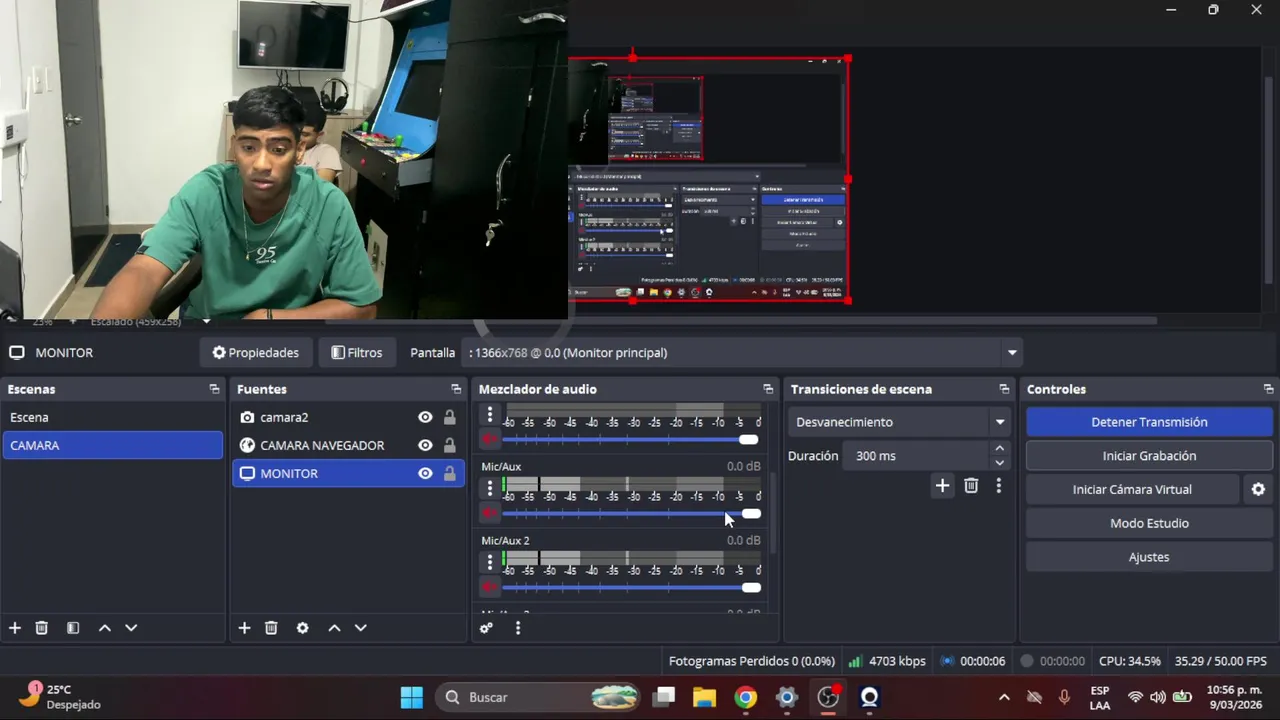This screenshot has height=720, width=1280.
Task: Toggle the lock on the camara2 source
Action: (450, 417)
